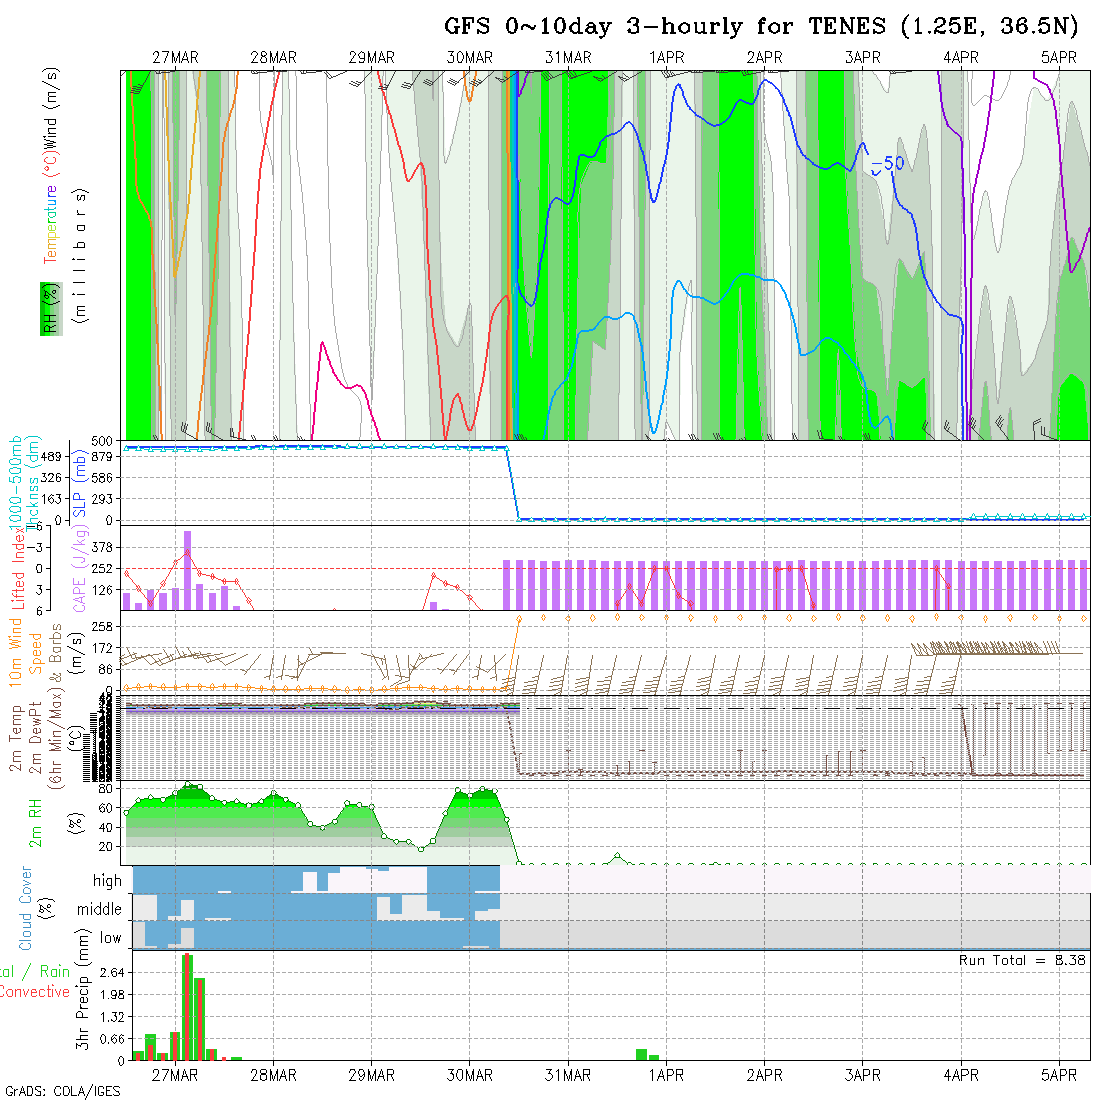Viewport: 1100px width, 1100px height.
Task: Click the -50 temperature contour label
Action: coord(887,163)
